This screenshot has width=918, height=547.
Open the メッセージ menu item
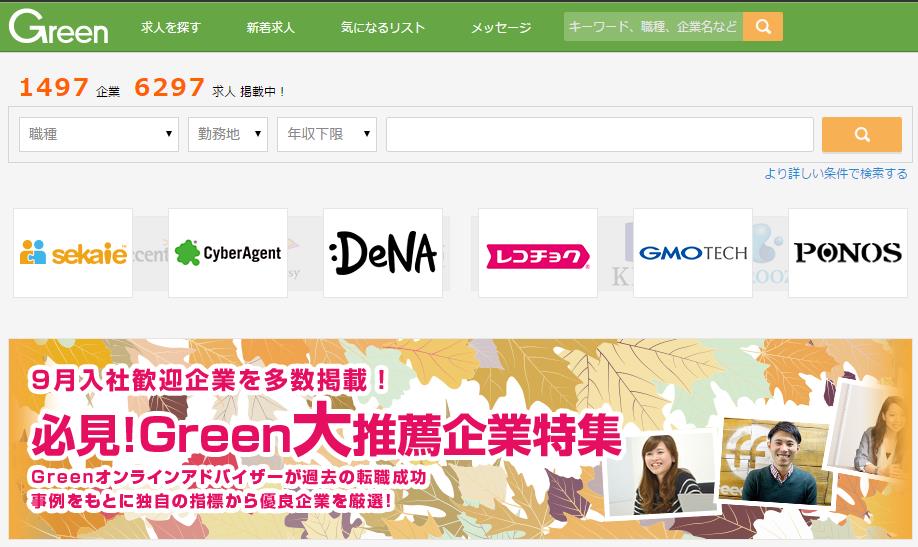coord(501,27)
